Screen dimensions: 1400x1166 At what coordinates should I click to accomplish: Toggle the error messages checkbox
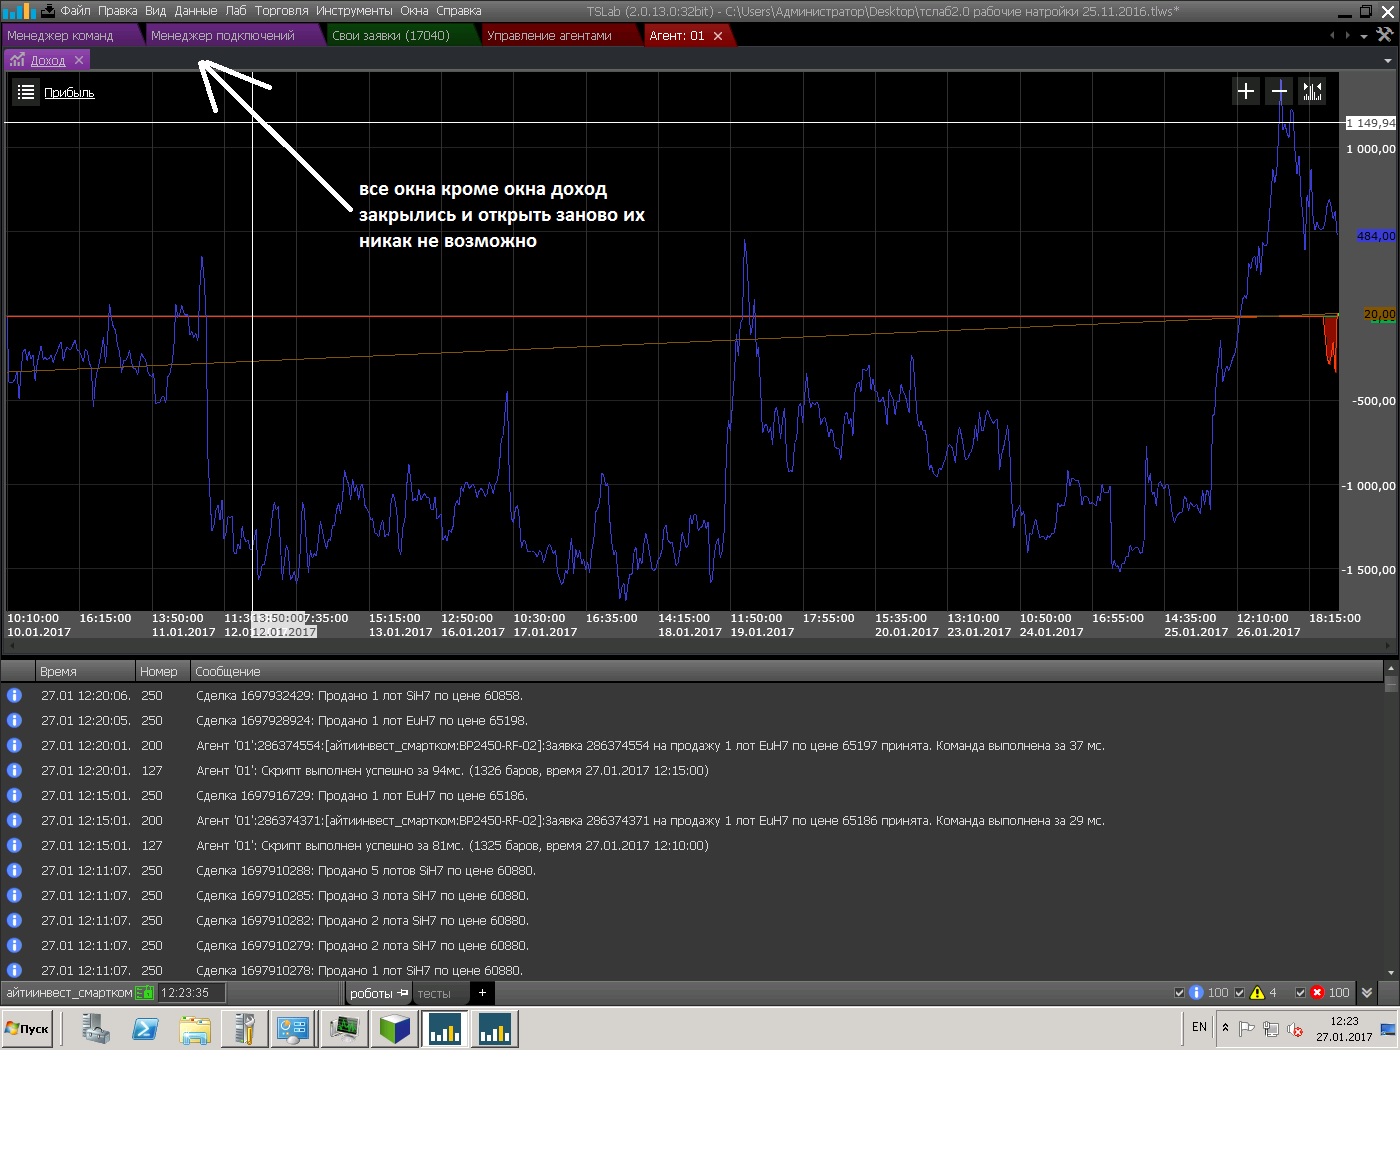pyautogui.click(x=1300, y=993)
